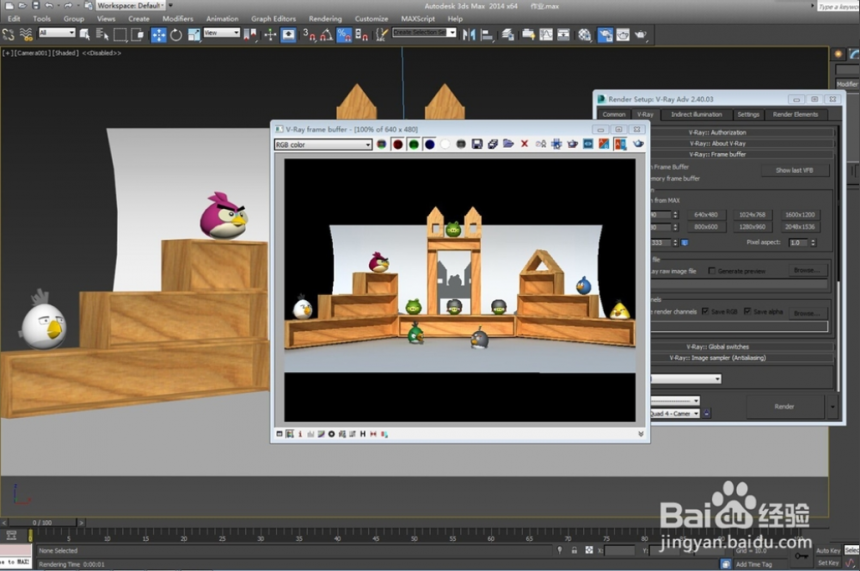Open Select by Name list tool
Viewport: 860px width, 571px height.
coord(102,35)
